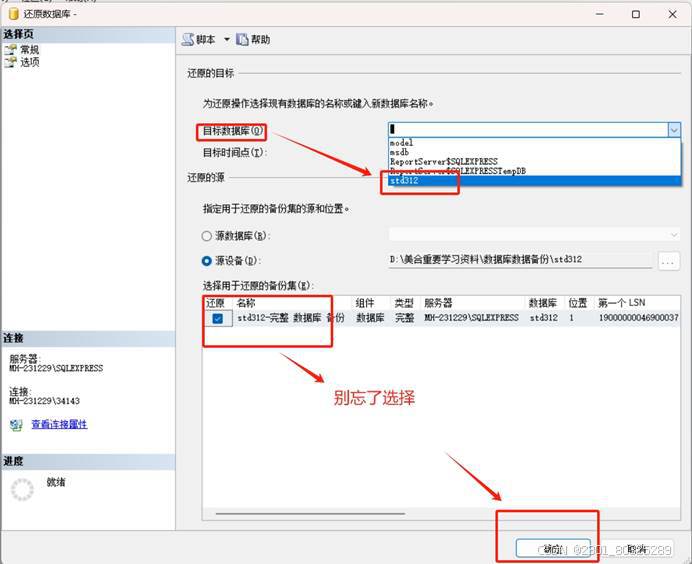Select msdb from database list

coord(534,152)
